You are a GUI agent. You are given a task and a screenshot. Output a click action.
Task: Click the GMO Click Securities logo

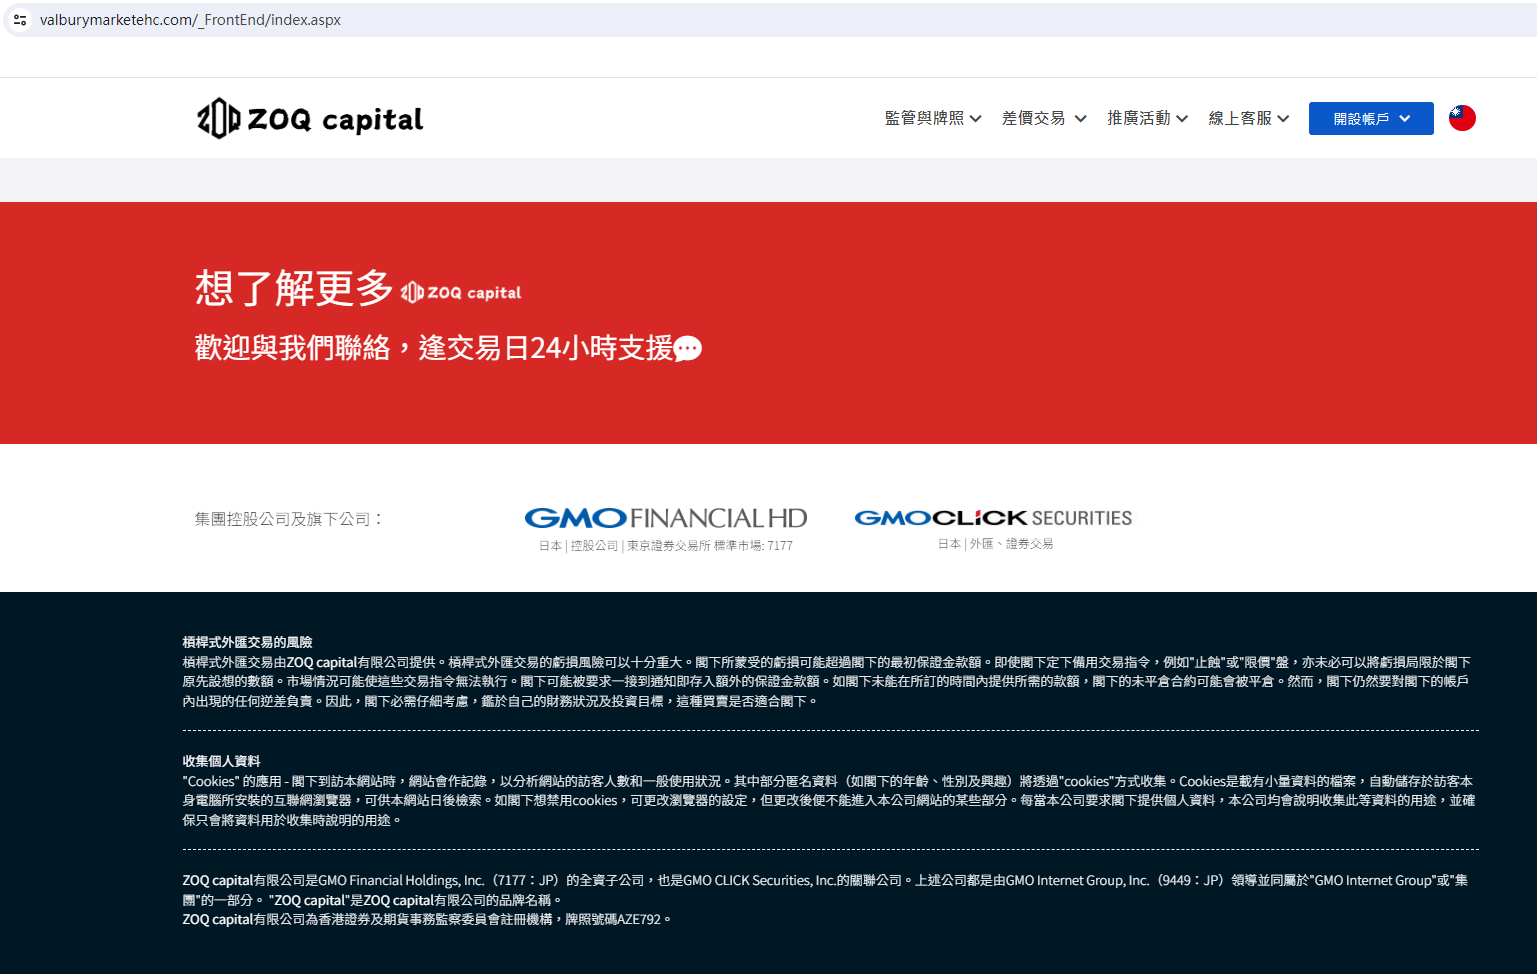[x=994, y=518]
